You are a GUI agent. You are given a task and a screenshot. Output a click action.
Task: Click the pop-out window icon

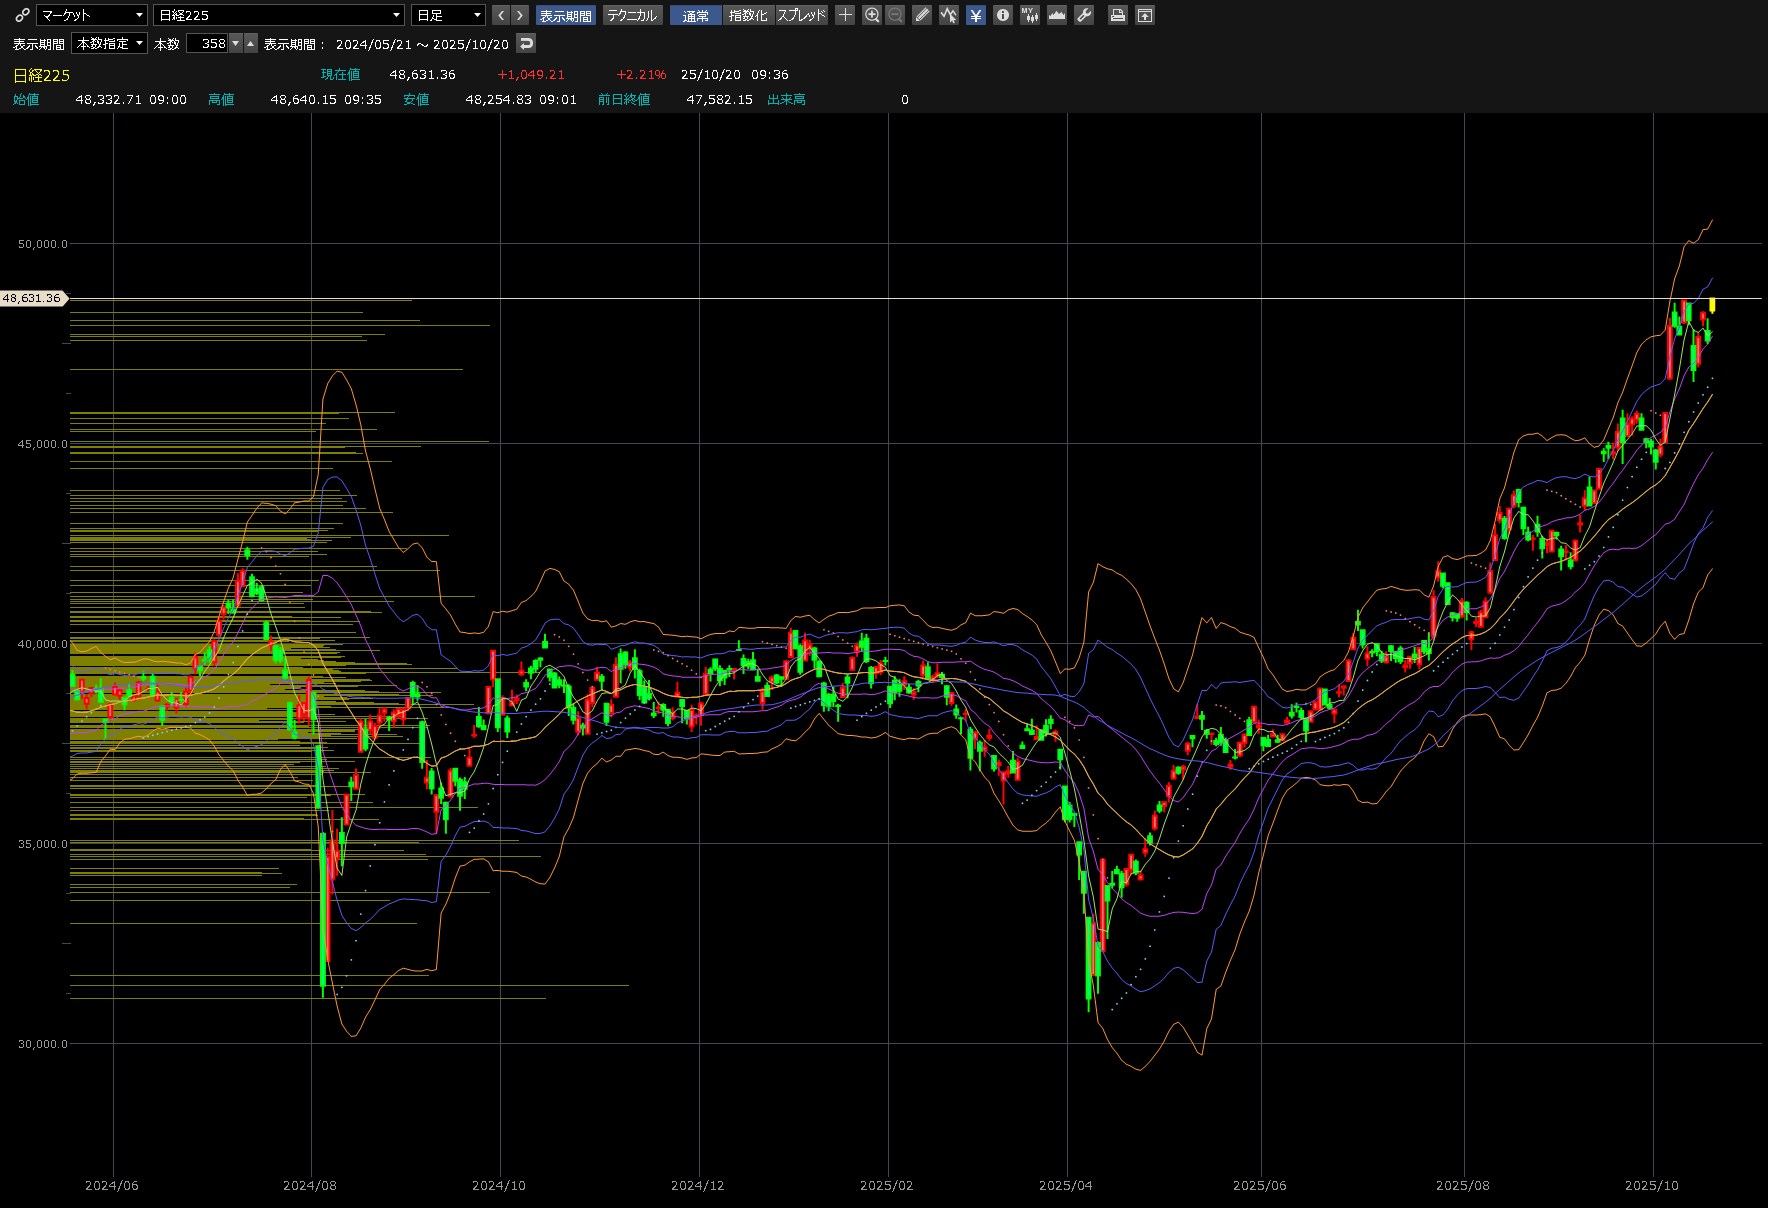pos(1145,15)
